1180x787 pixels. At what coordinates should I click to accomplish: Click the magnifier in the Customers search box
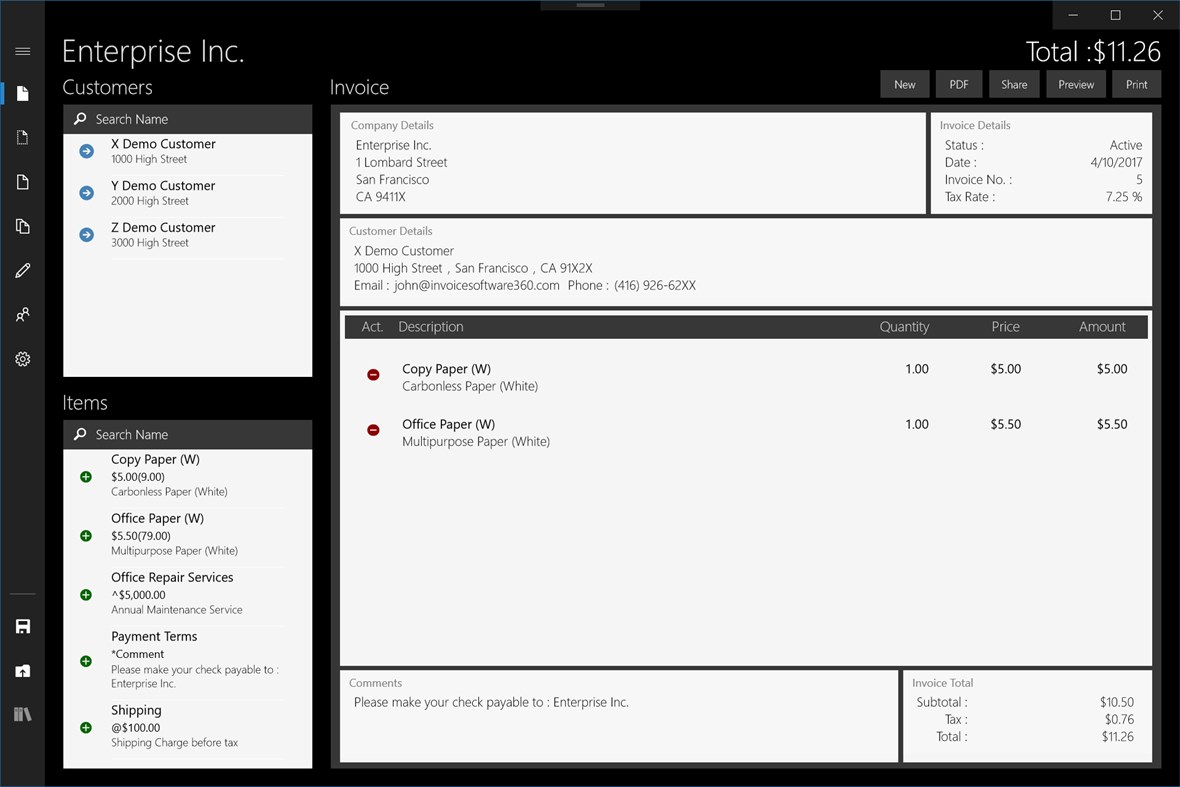80,118
